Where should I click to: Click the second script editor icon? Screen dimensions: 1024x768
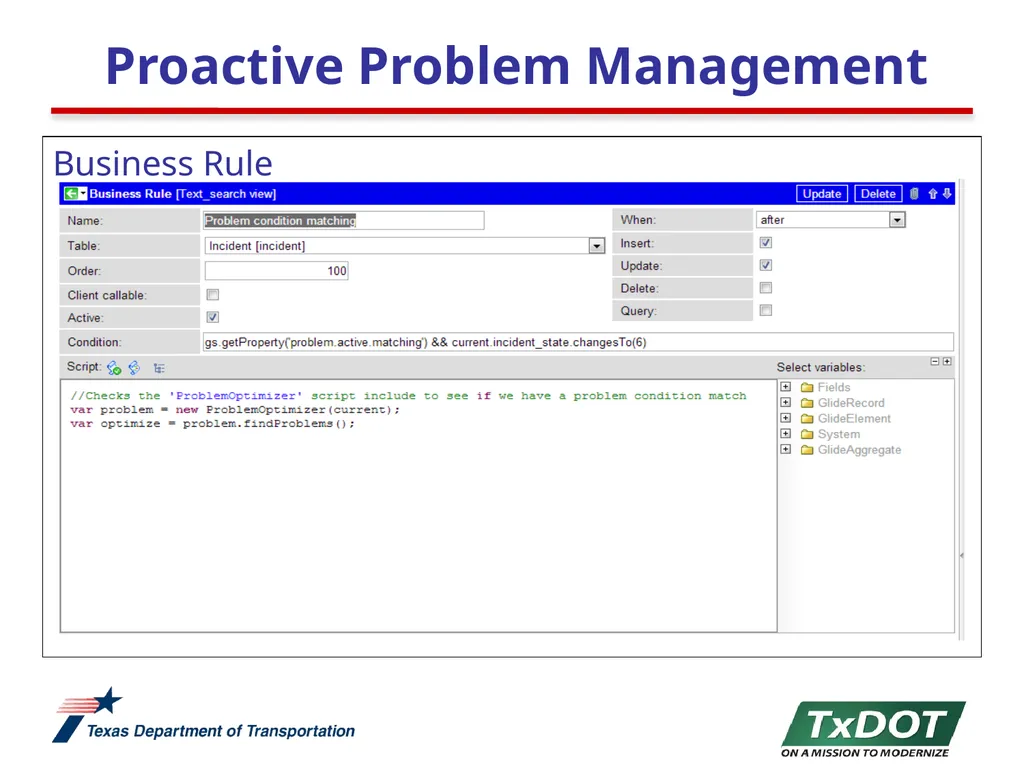tap(135, 368)
